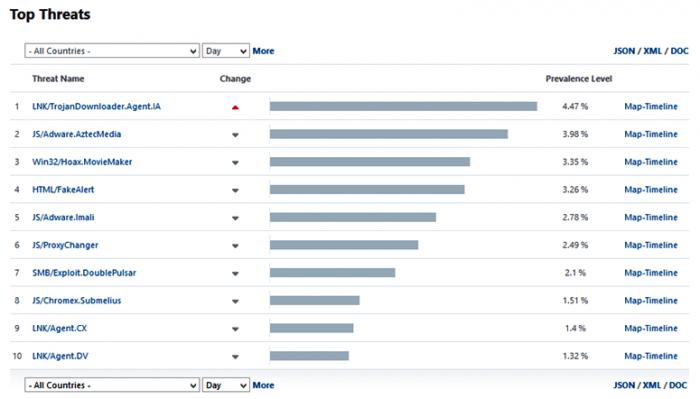The width and height of the screenshot is (700, 399).
Task: Click the change arrow beside LNK/Agent.CX
Action: 235,329
